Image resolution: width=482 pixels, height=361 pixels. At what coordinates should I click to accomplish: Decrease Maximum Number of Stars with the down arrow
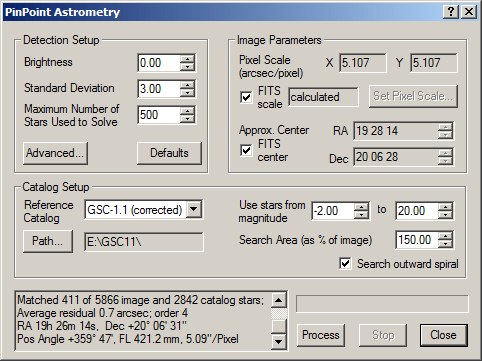point(187,118)
